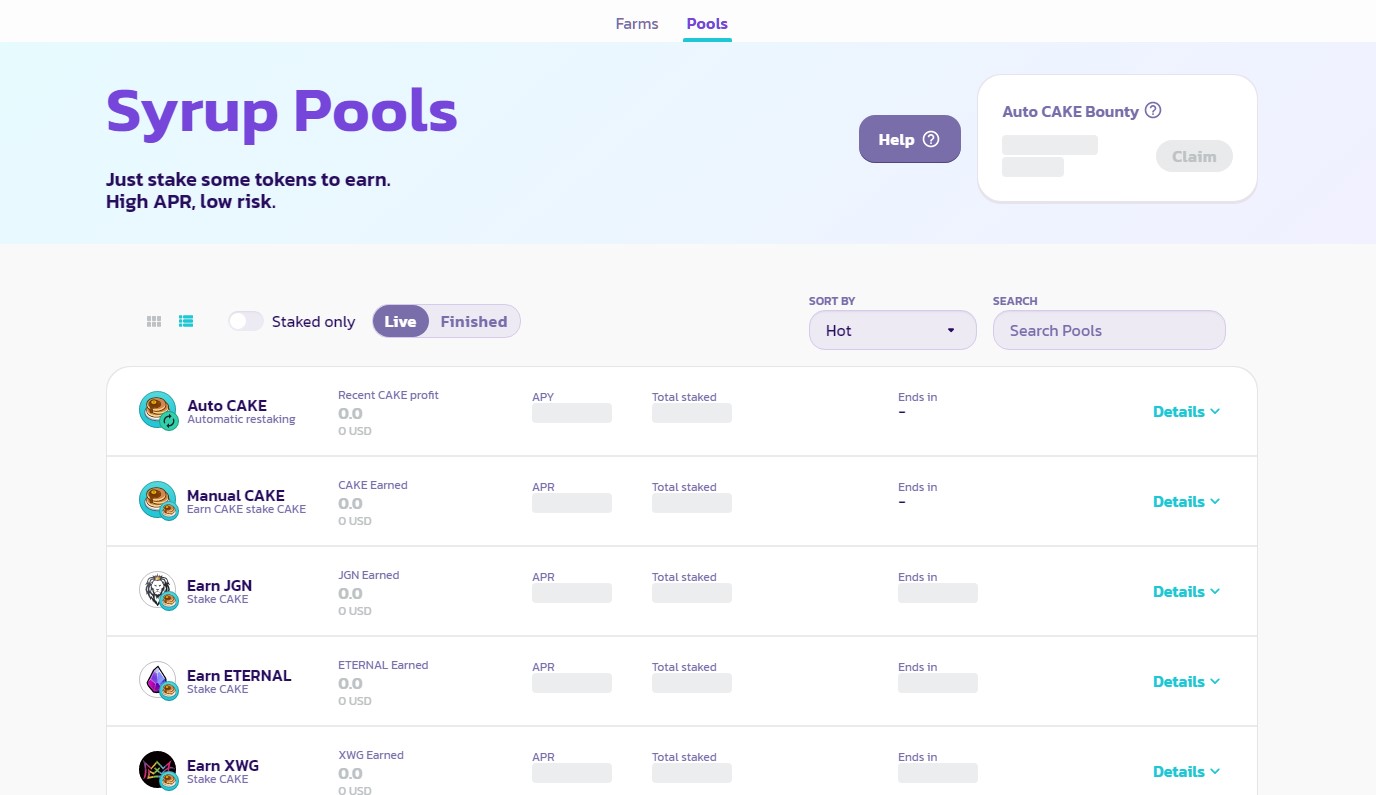
Task: Click the Earn ETERNAL crystal token icon
Action: click(158, 681)
